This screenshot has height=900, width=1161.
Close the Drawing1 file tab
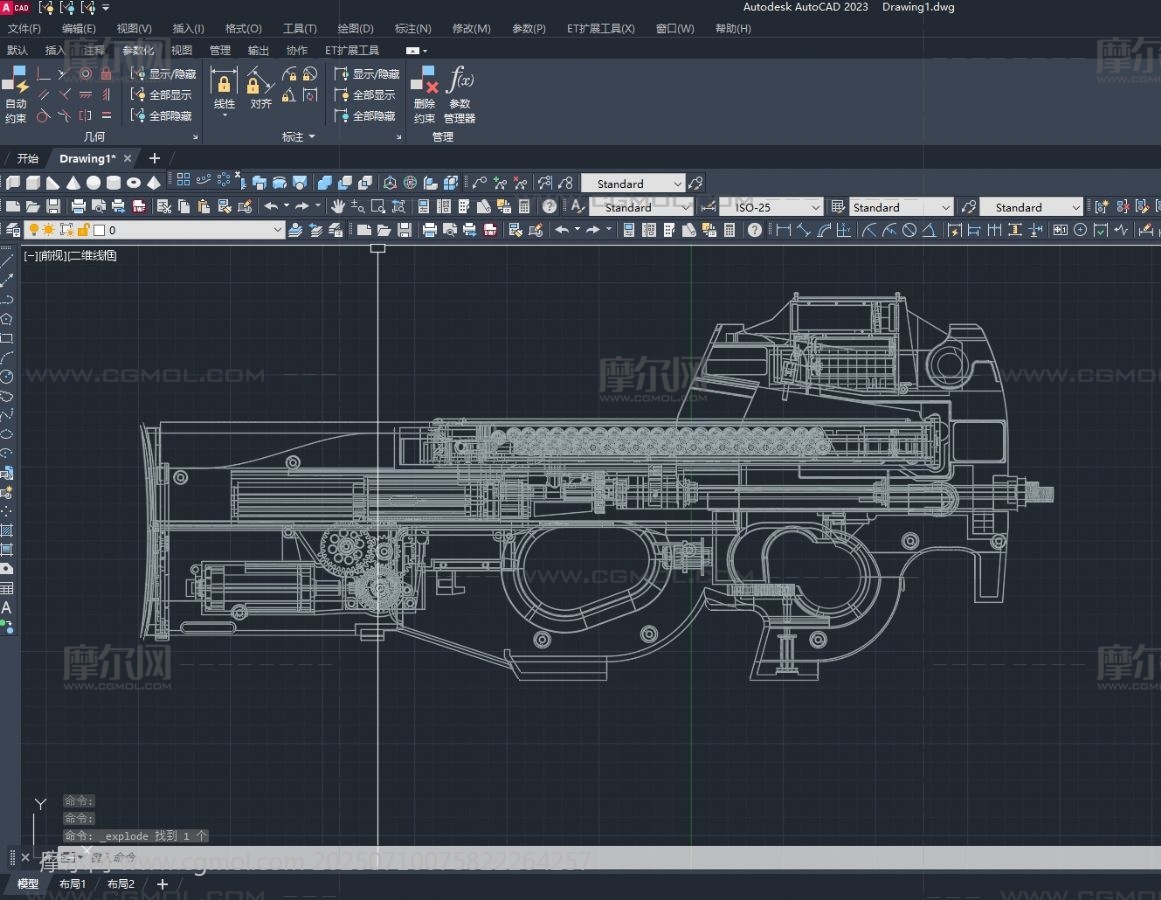[127, 158]
